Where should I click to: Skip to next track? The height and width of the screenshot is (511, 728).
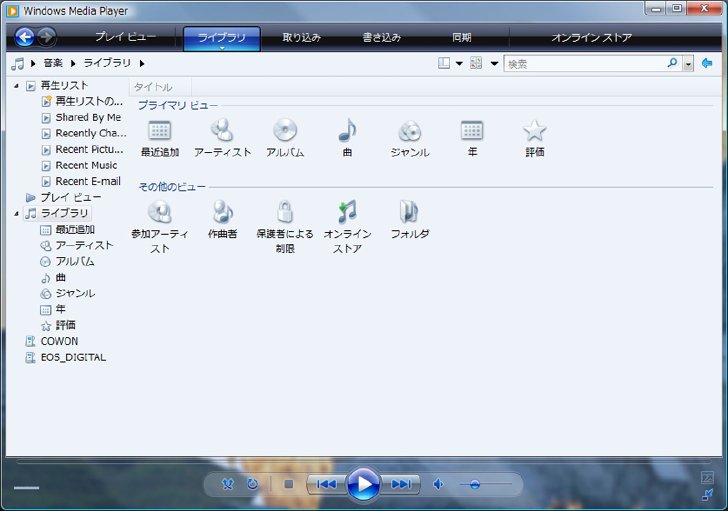[x=401, y=485]
